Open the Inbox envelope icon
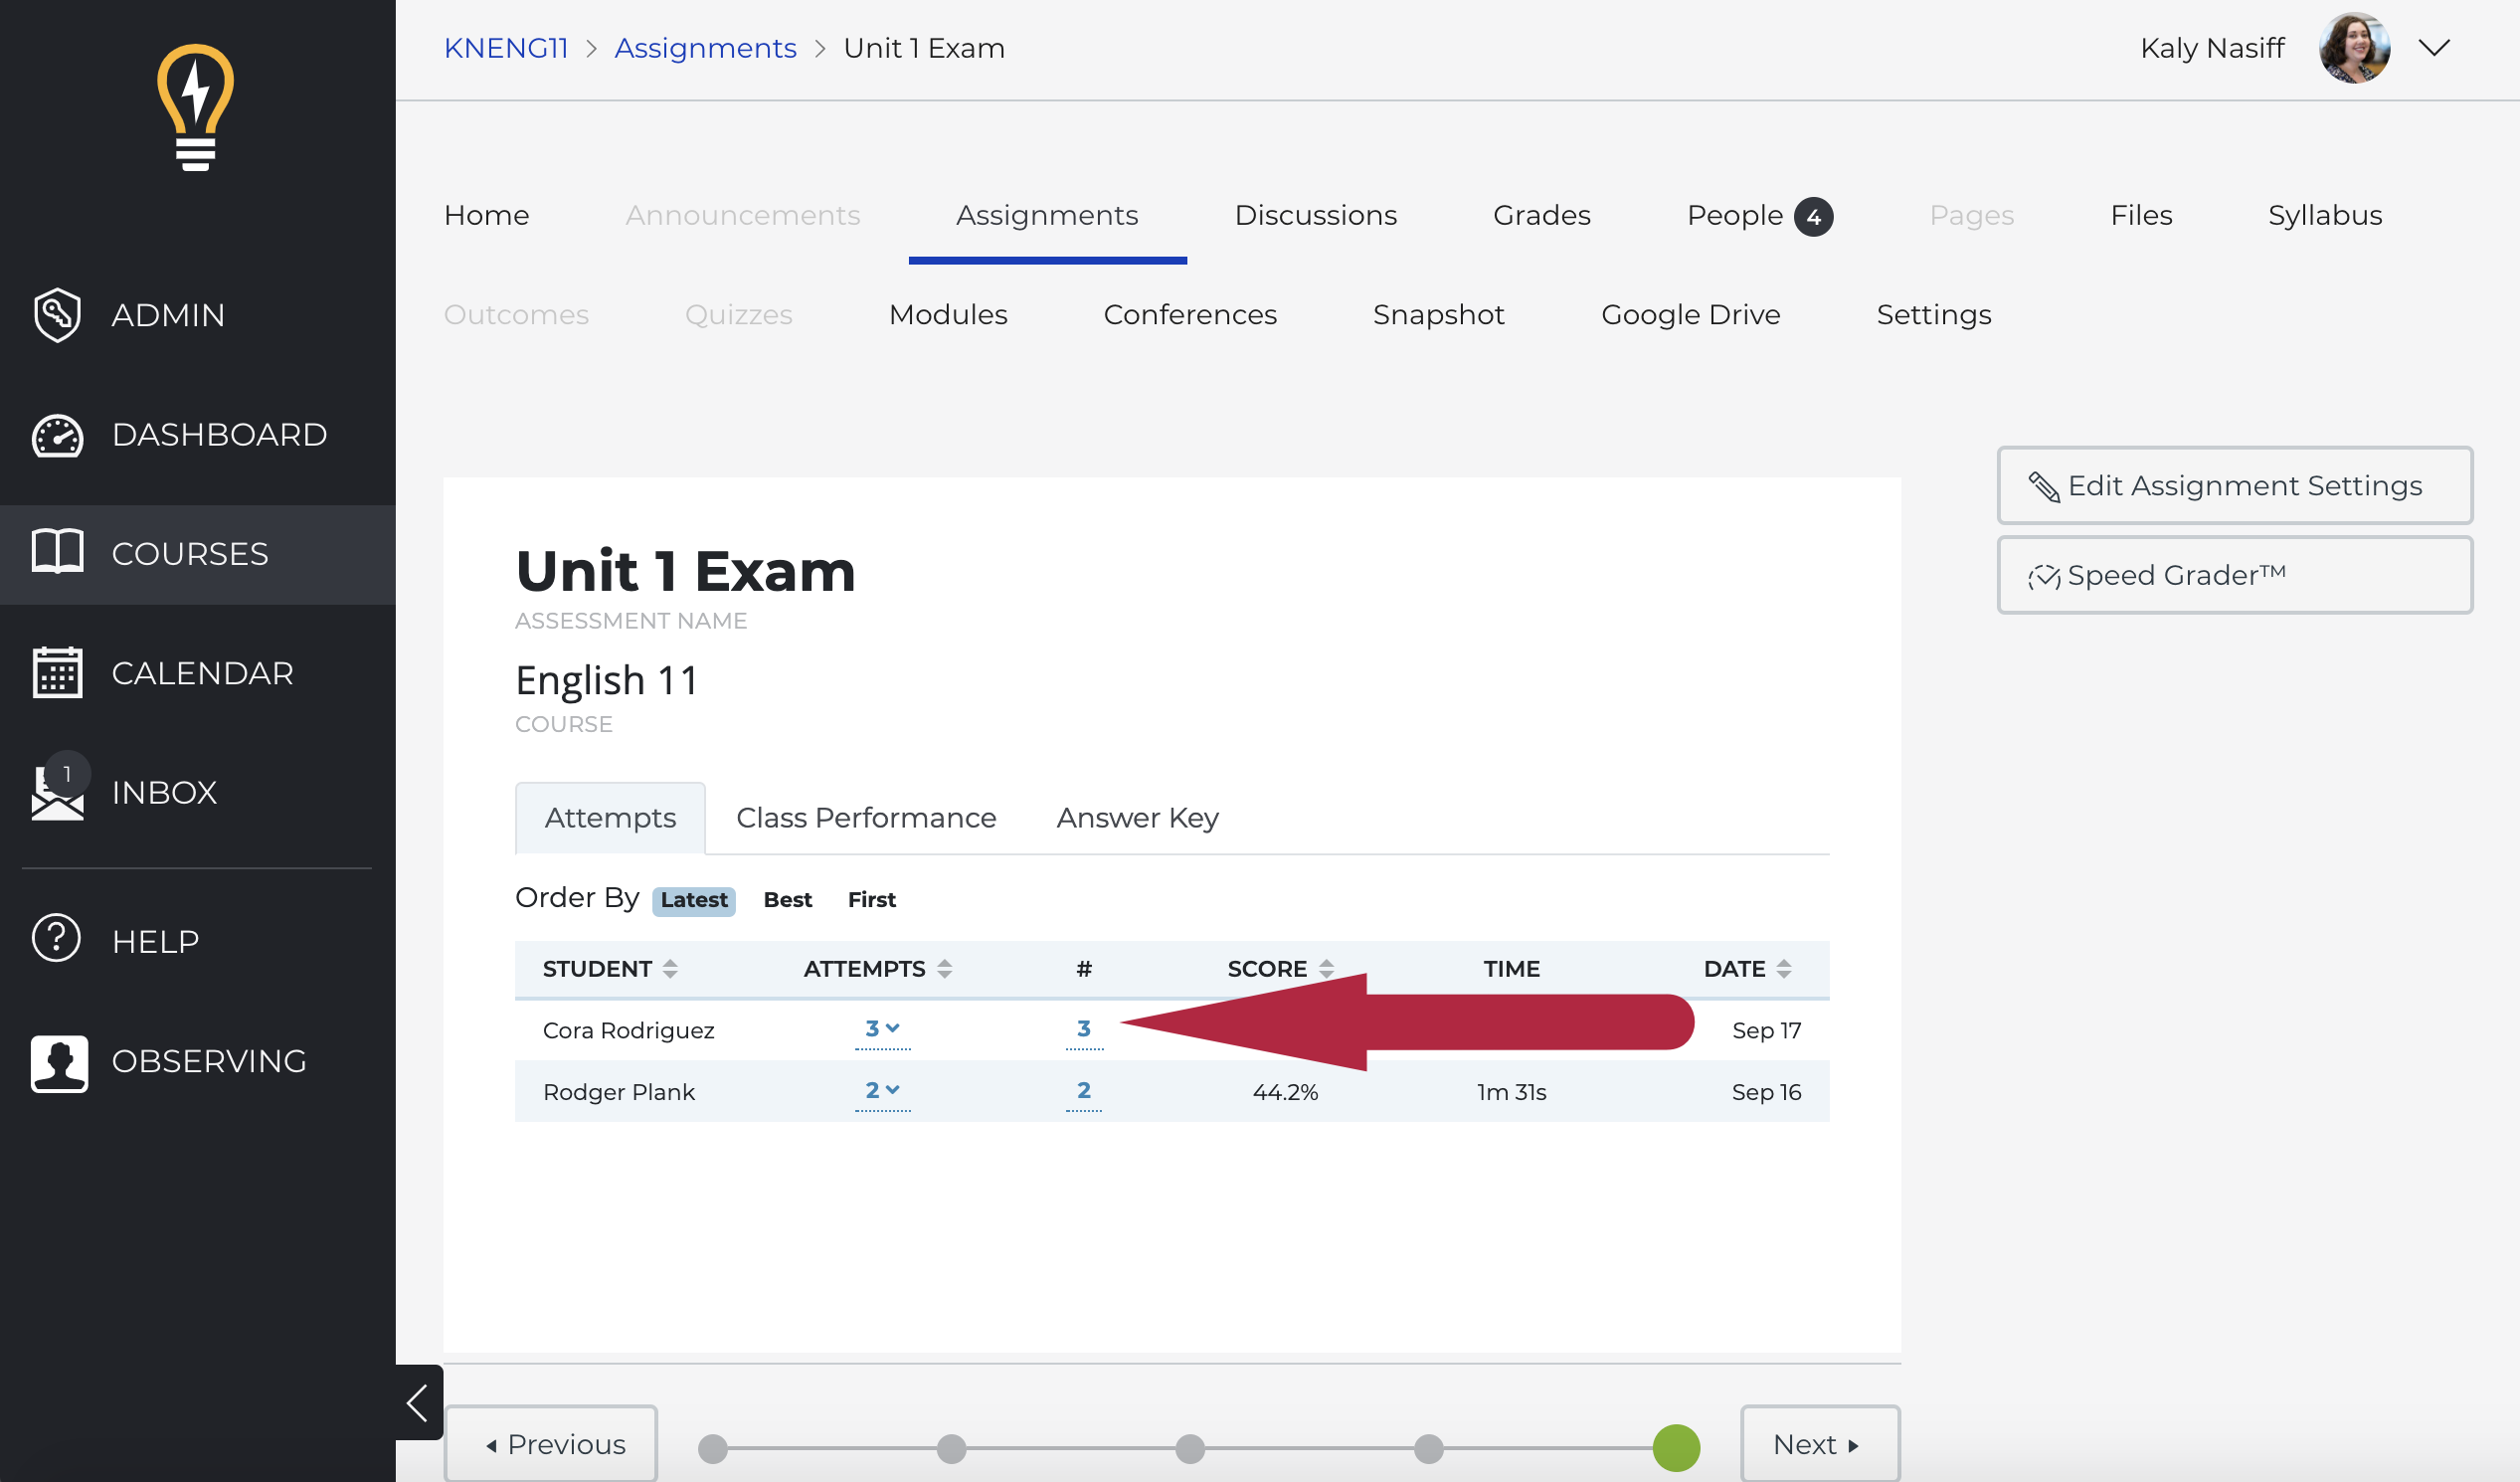2520x1482 pixels. click(57, 792)
